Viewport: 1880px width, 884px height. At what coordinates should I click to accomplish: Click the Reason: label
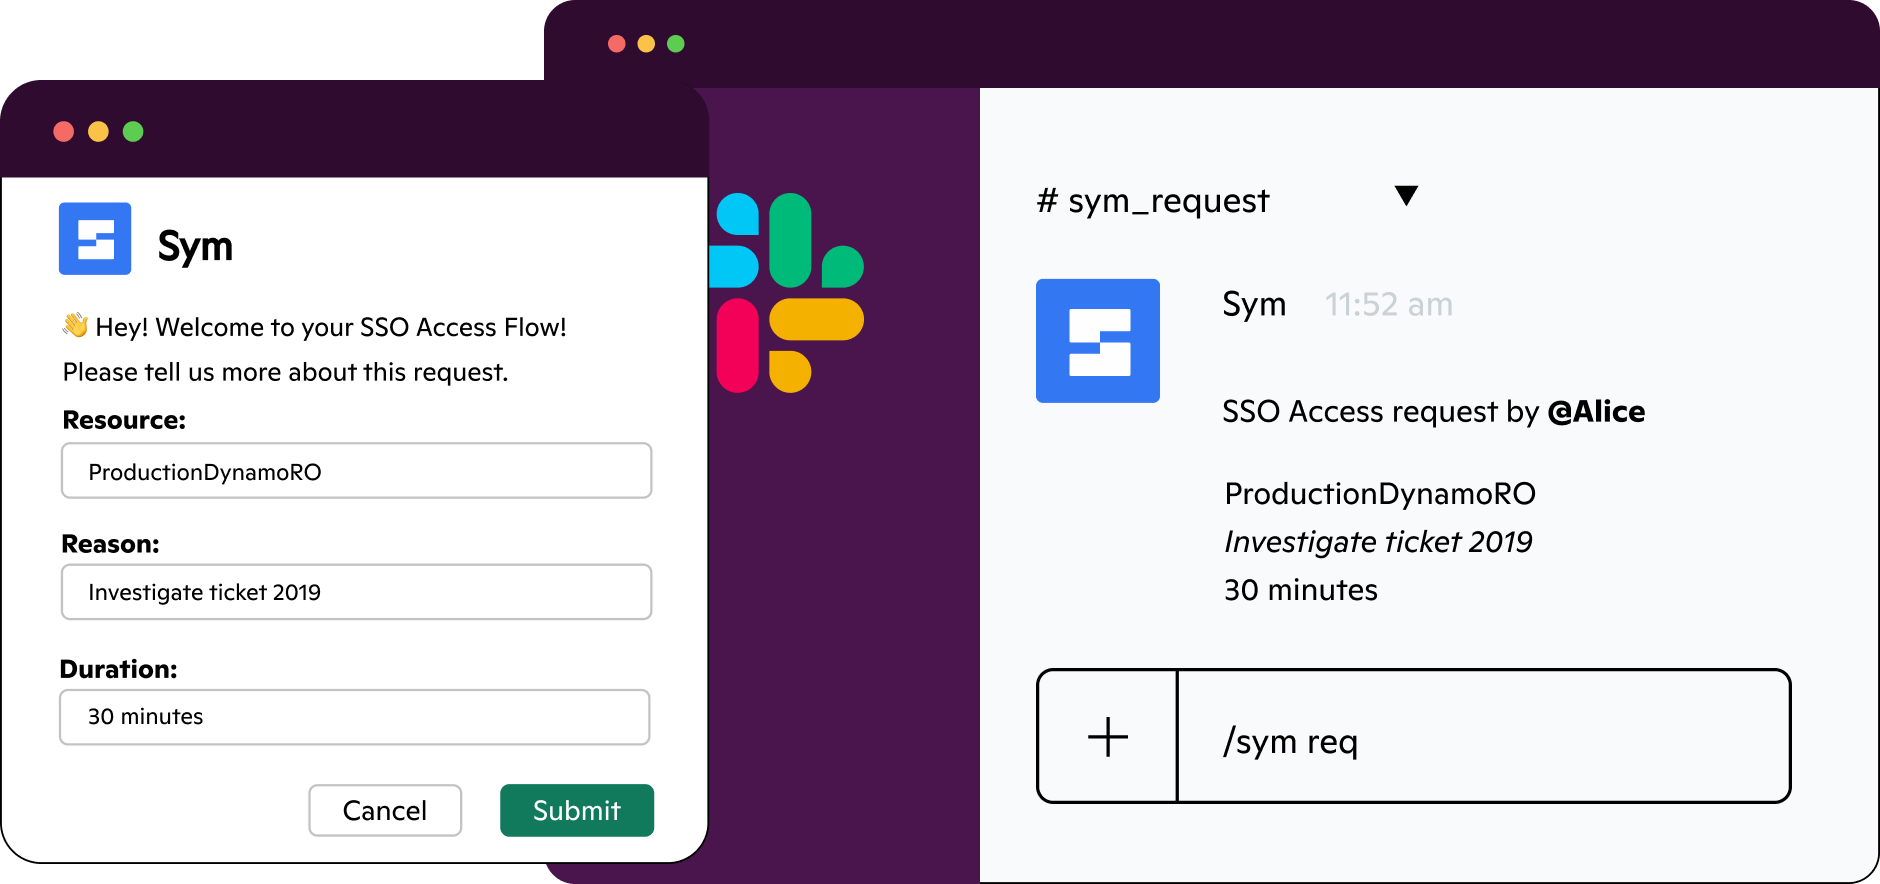click(110, 544)
